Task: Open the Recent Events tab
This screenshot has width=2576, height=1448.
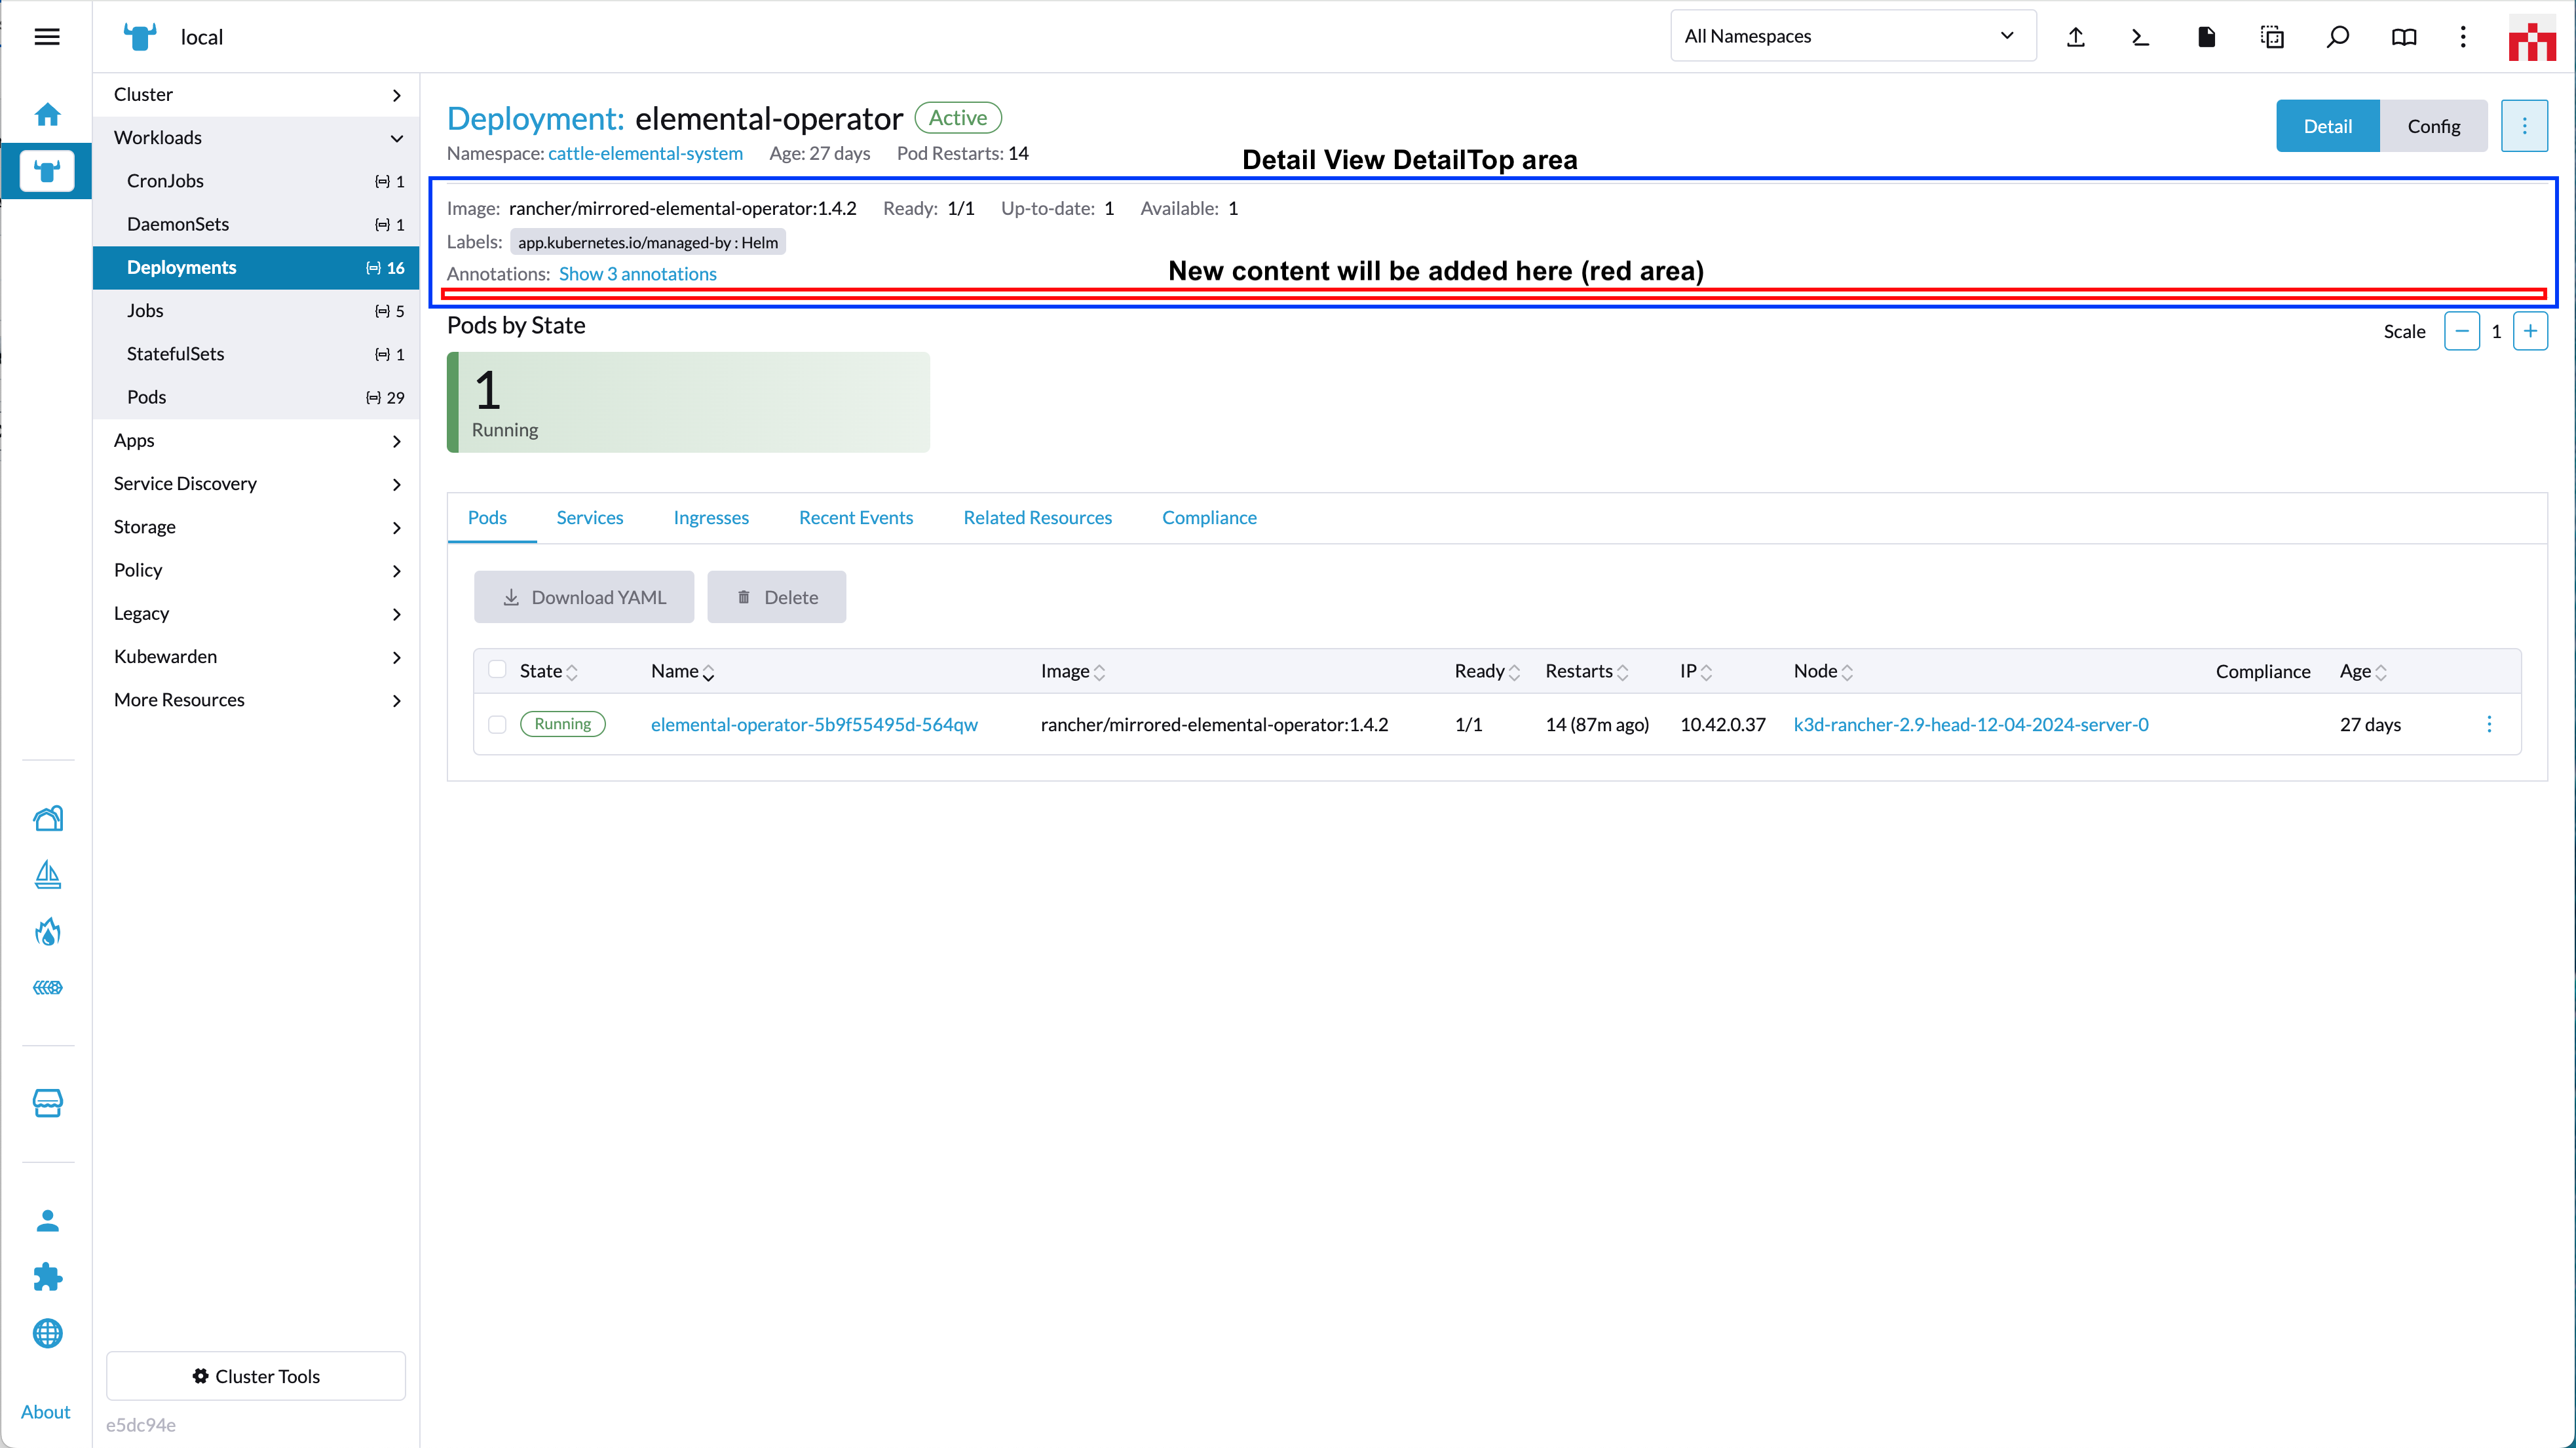Action: [856, 518]
